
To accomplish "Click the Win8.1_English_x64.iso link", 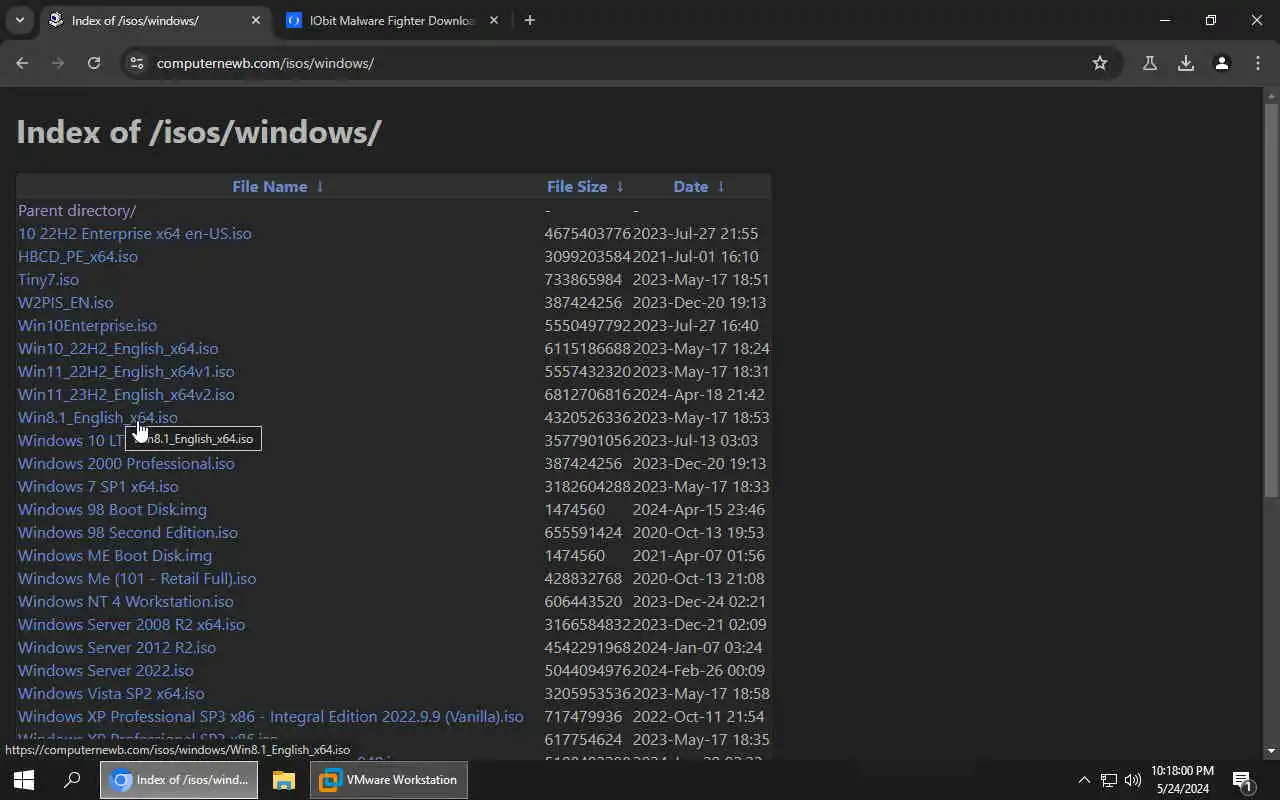I will (98, 417).
